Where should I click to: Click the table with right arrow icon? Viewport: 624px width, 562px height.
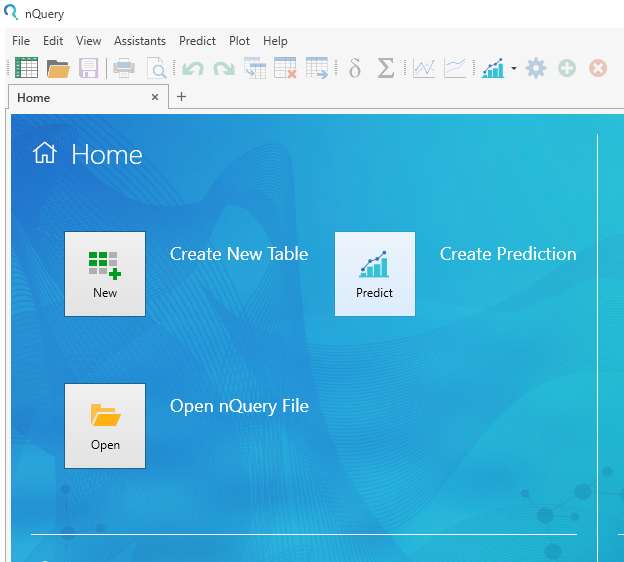coord(317,68)
